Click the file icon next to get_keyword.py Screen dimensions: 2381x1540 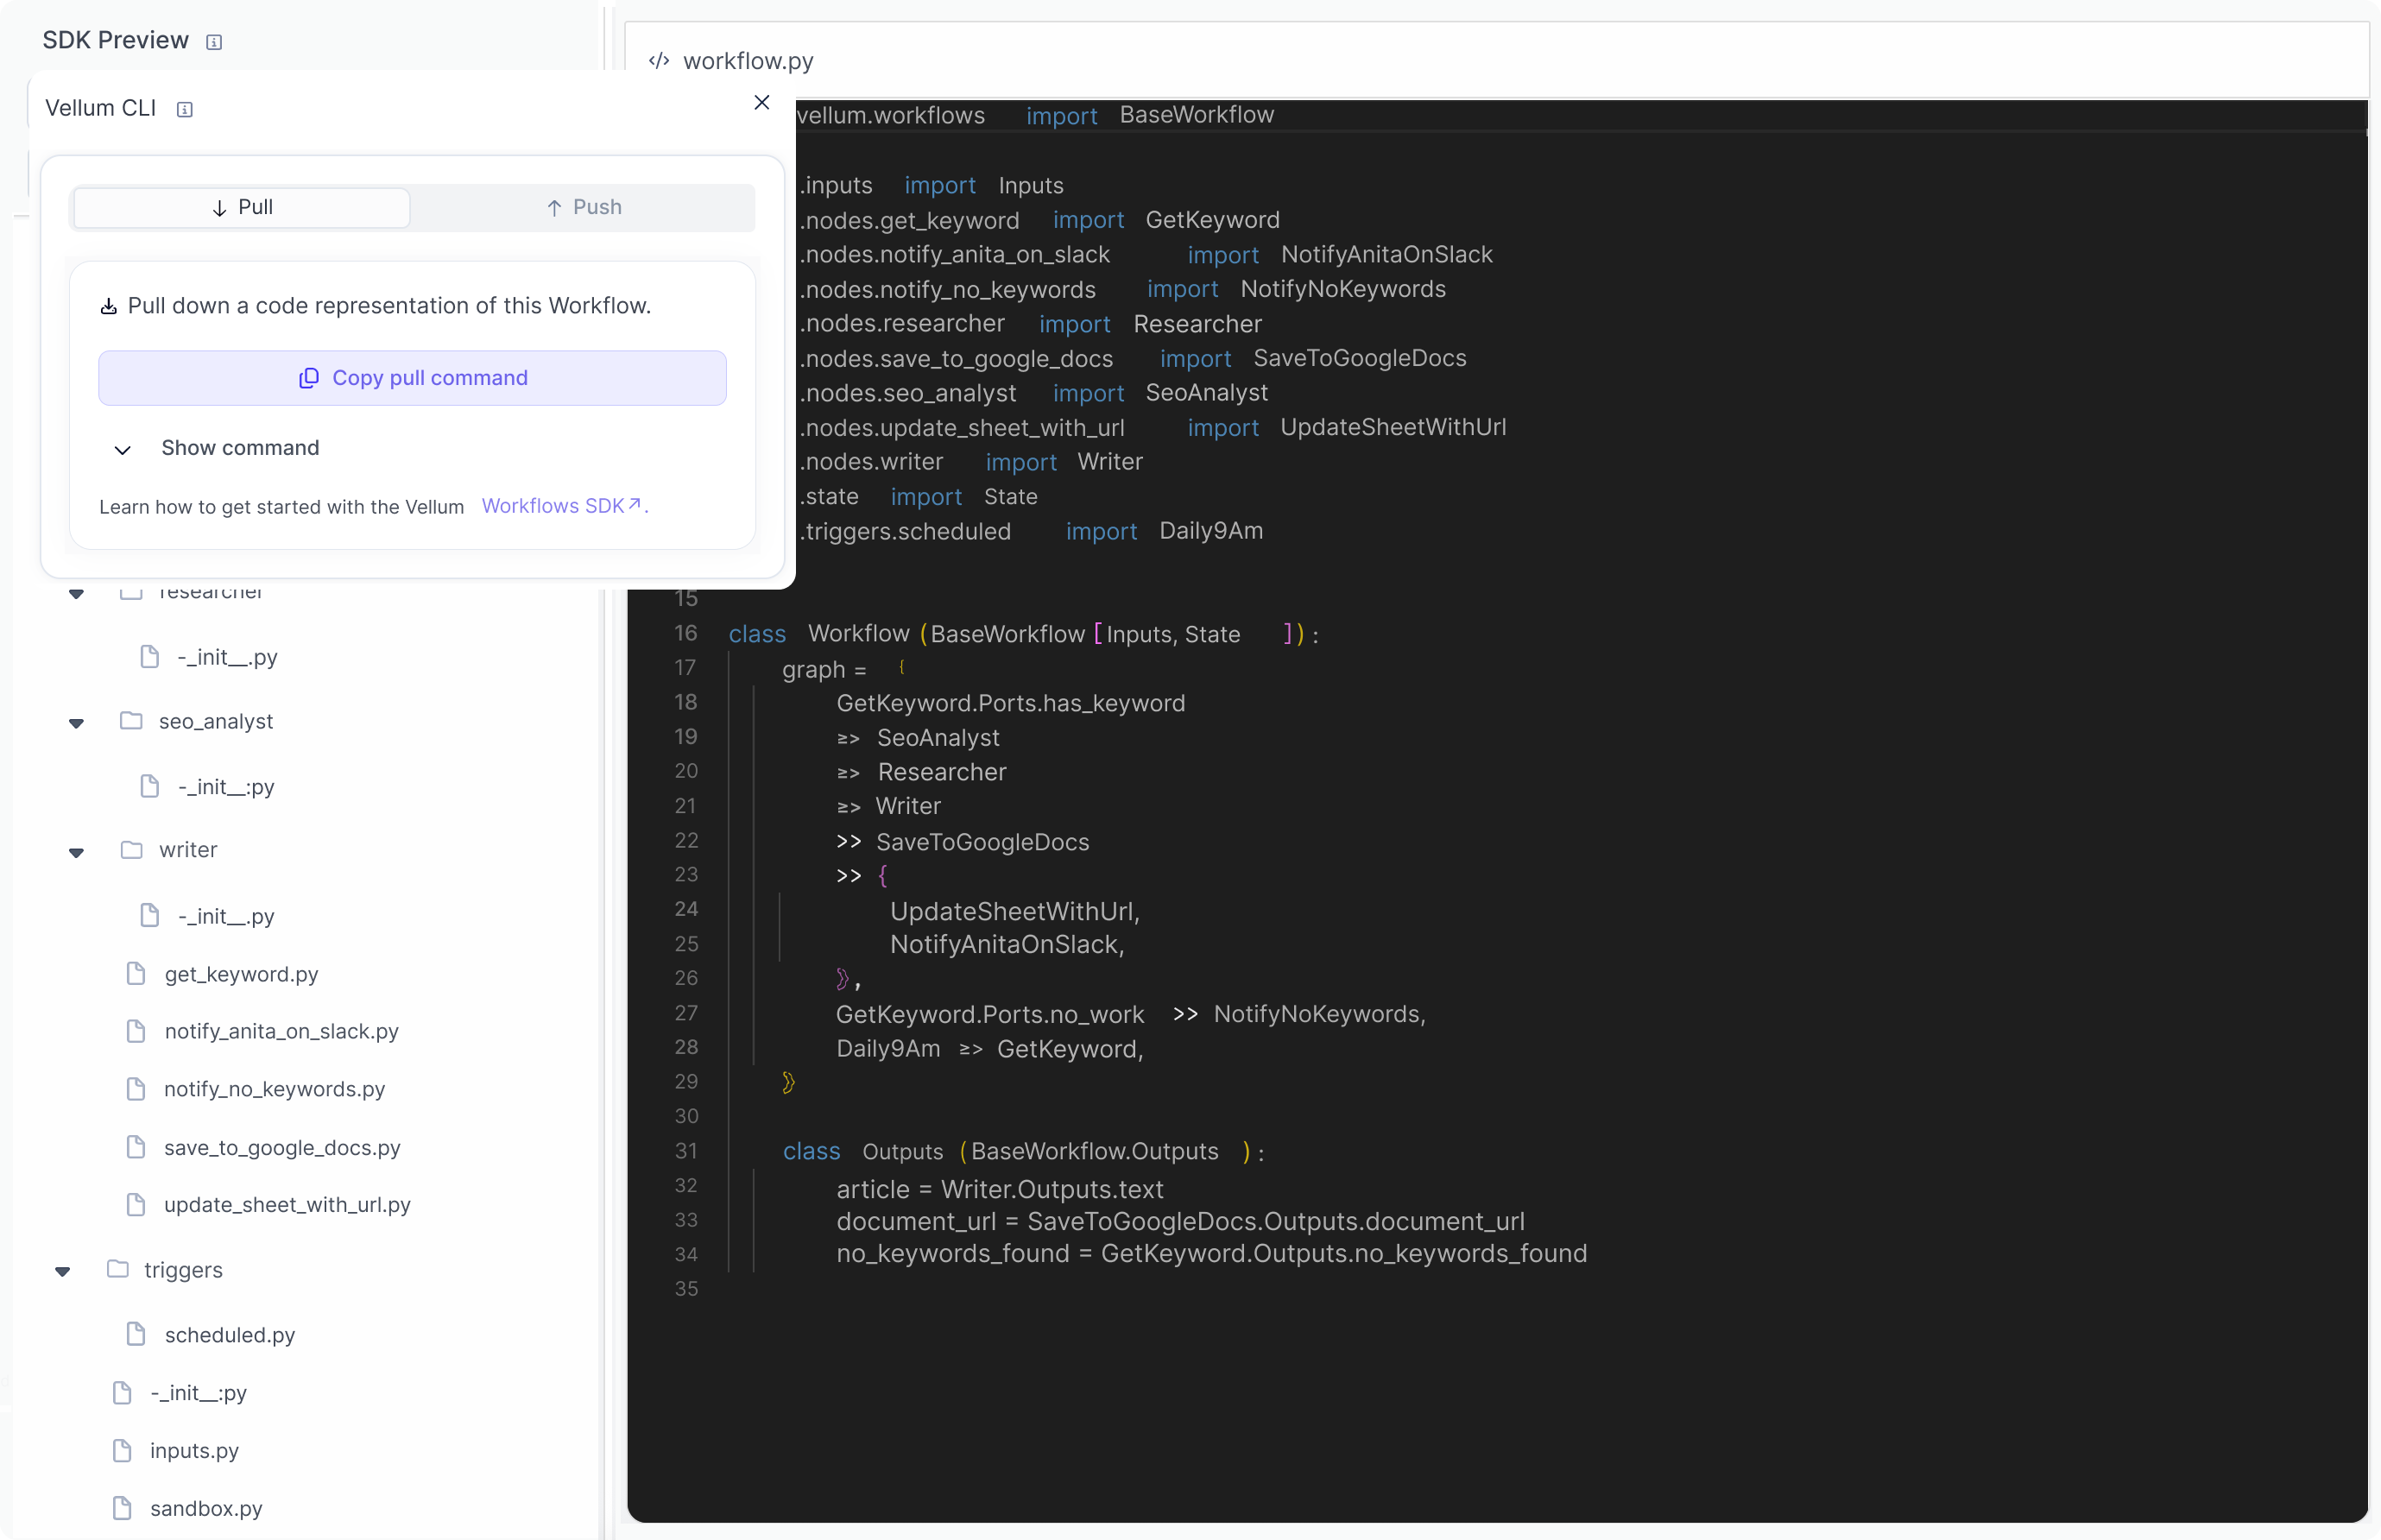pyautogui.click(x=137, y=974)
